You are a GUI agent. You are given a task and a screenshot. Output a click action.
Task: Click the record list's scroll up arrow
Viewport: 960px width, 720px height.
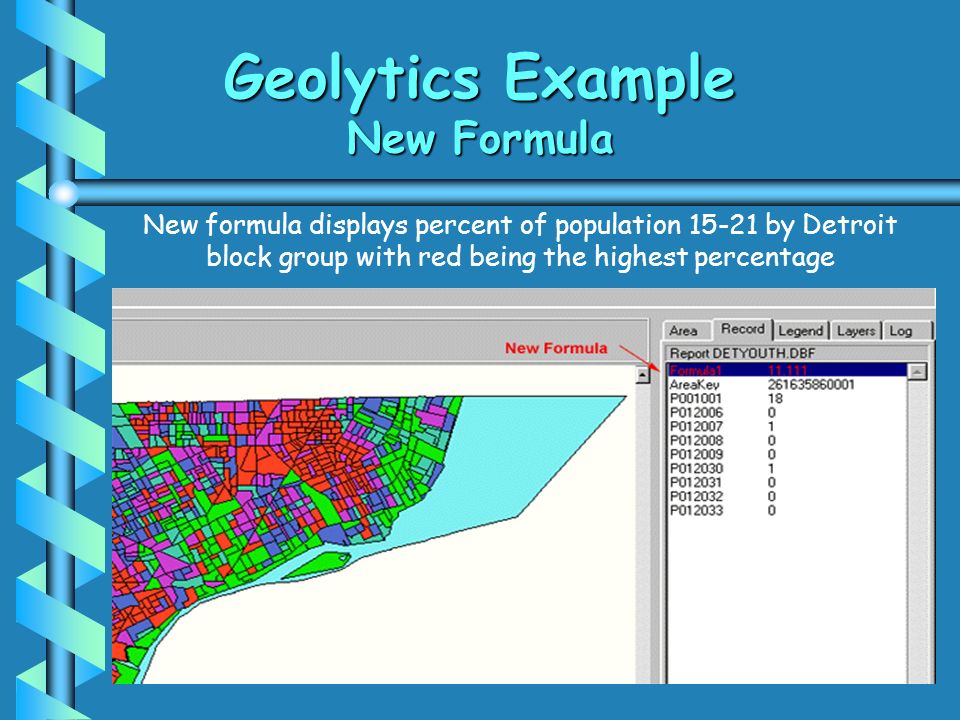tap(917, 371)
